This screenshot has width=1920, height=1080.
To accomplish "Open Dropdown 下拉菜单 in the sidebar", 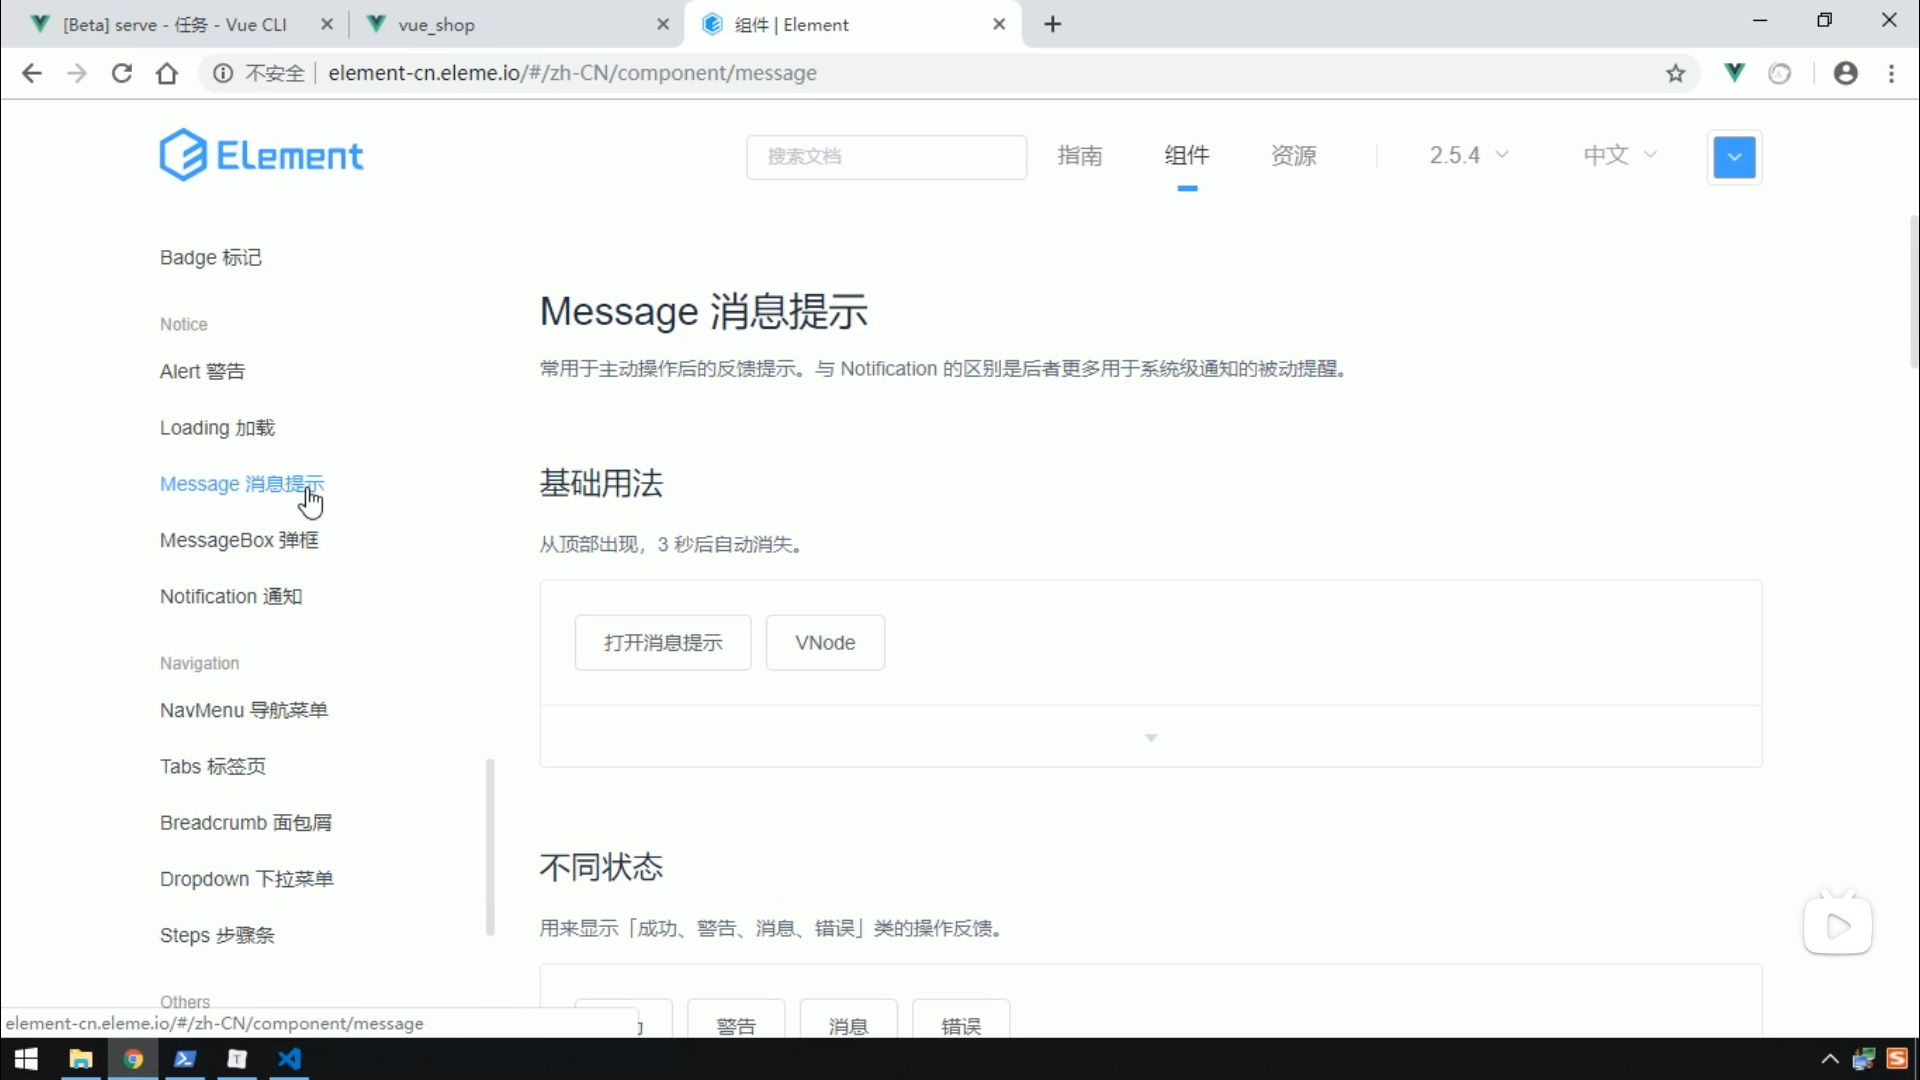I will [246, 879].
